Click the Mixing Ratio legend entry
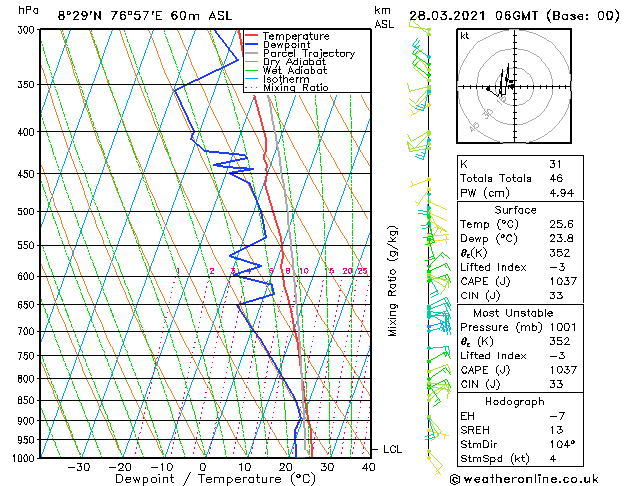629x486 pixels. (287, 87)
